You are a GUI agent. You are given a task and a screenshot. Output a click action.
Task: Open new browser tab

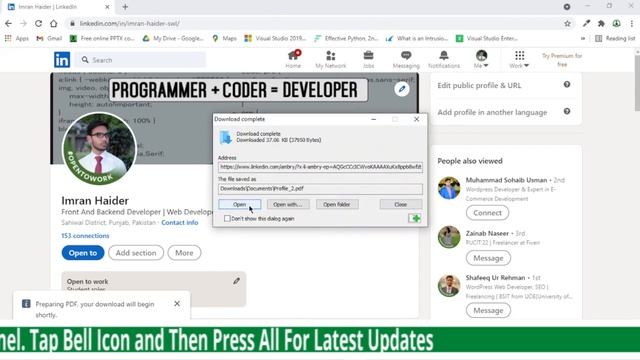click(x=125, y=7)
